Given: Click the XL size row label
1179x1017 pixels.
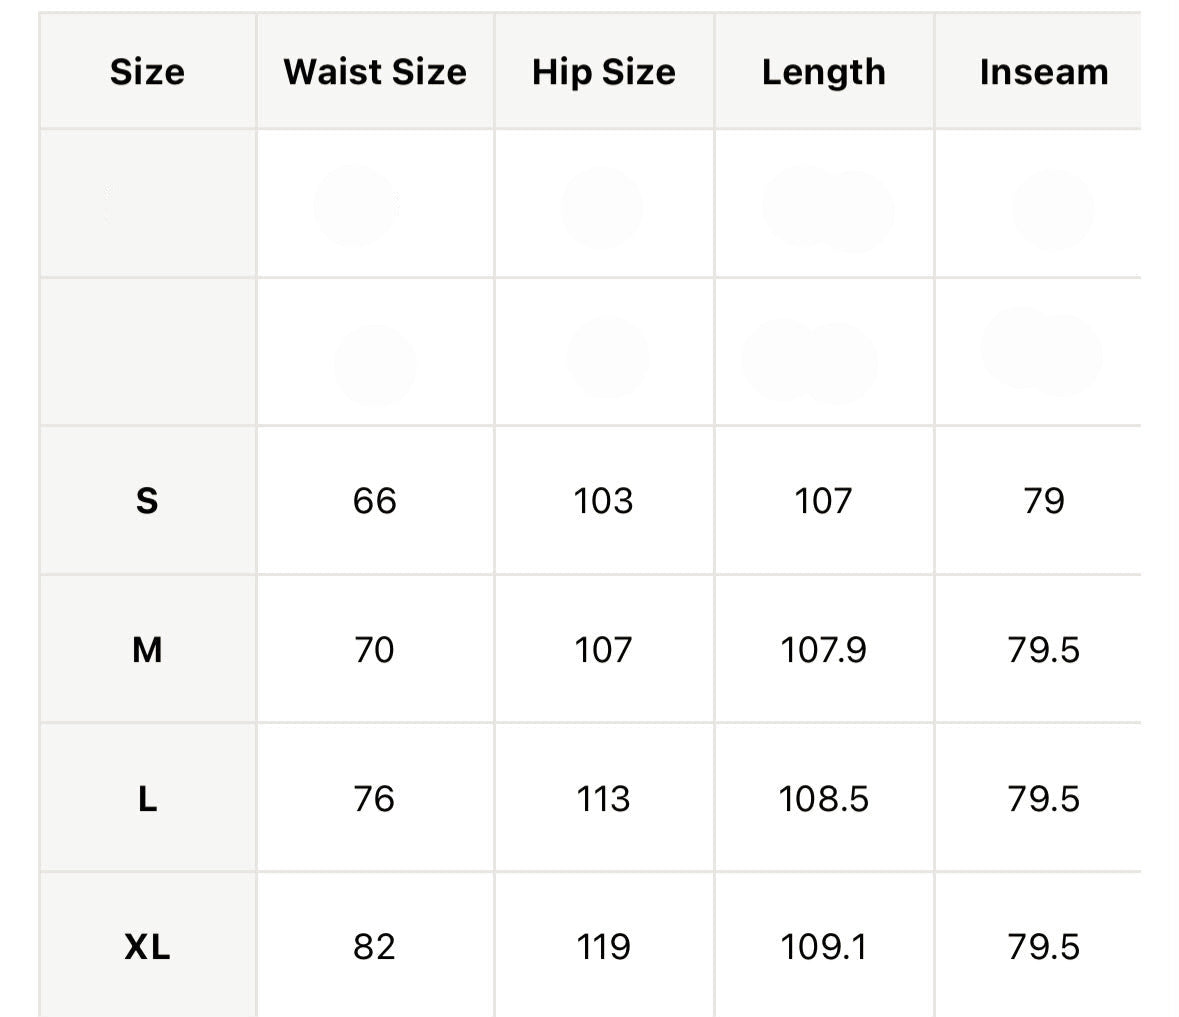Looking at the screenshot, I should tap(147, 946).
